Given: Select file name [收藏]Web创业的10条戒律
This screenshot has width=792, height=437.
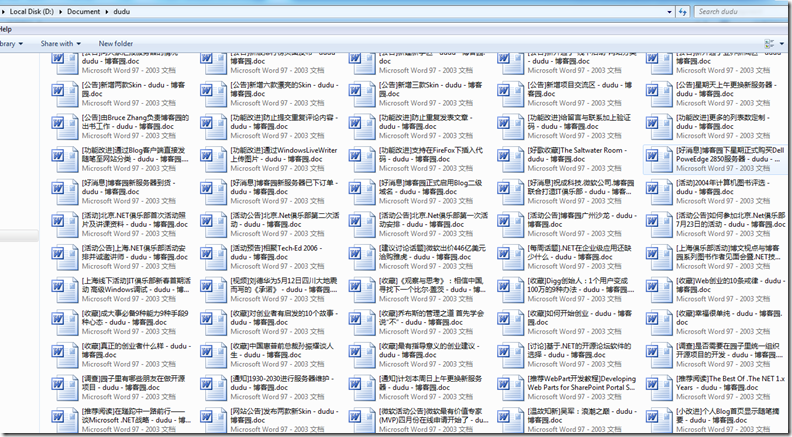Looking at the screenshot, I should (731, 285).
